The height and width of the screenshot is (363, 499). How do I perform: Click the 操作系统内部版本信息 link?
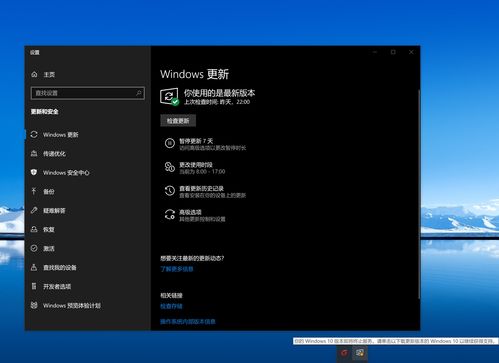pyautogui.click(x=188, y=322)
